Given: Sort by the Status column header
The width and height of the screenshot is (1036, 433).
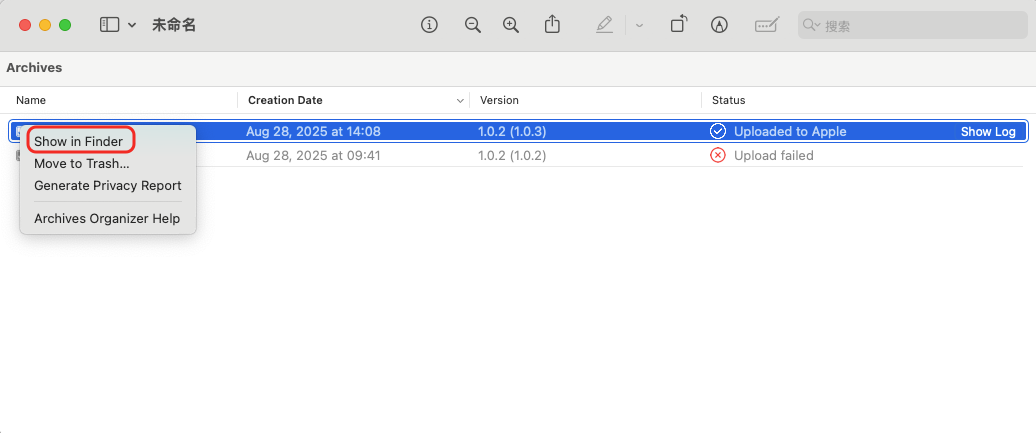Looking at the screenshot, I should pos(729,100).
